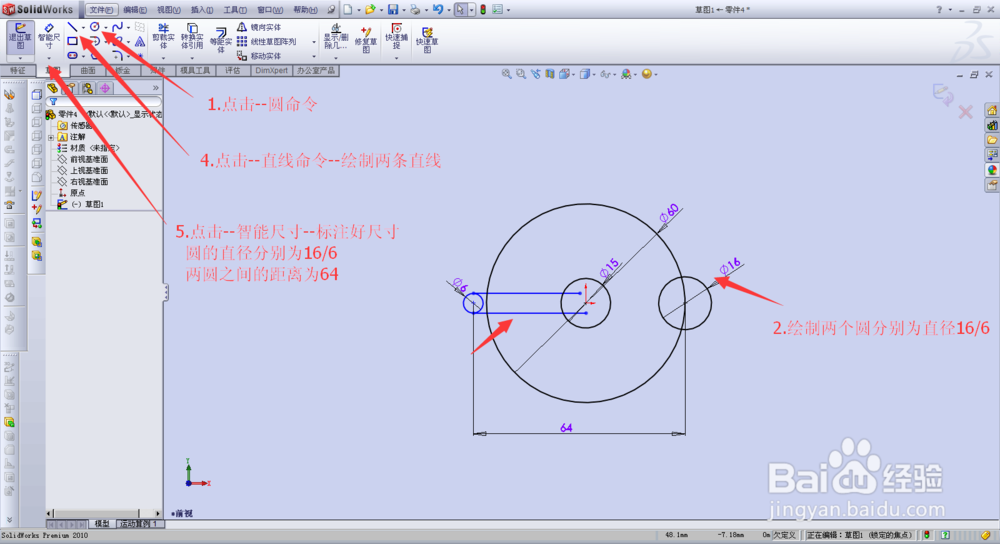Click the 等距实体 offset entities tool
The width and height of the screenshot is (1000, 544).
[x=221, y=40]
